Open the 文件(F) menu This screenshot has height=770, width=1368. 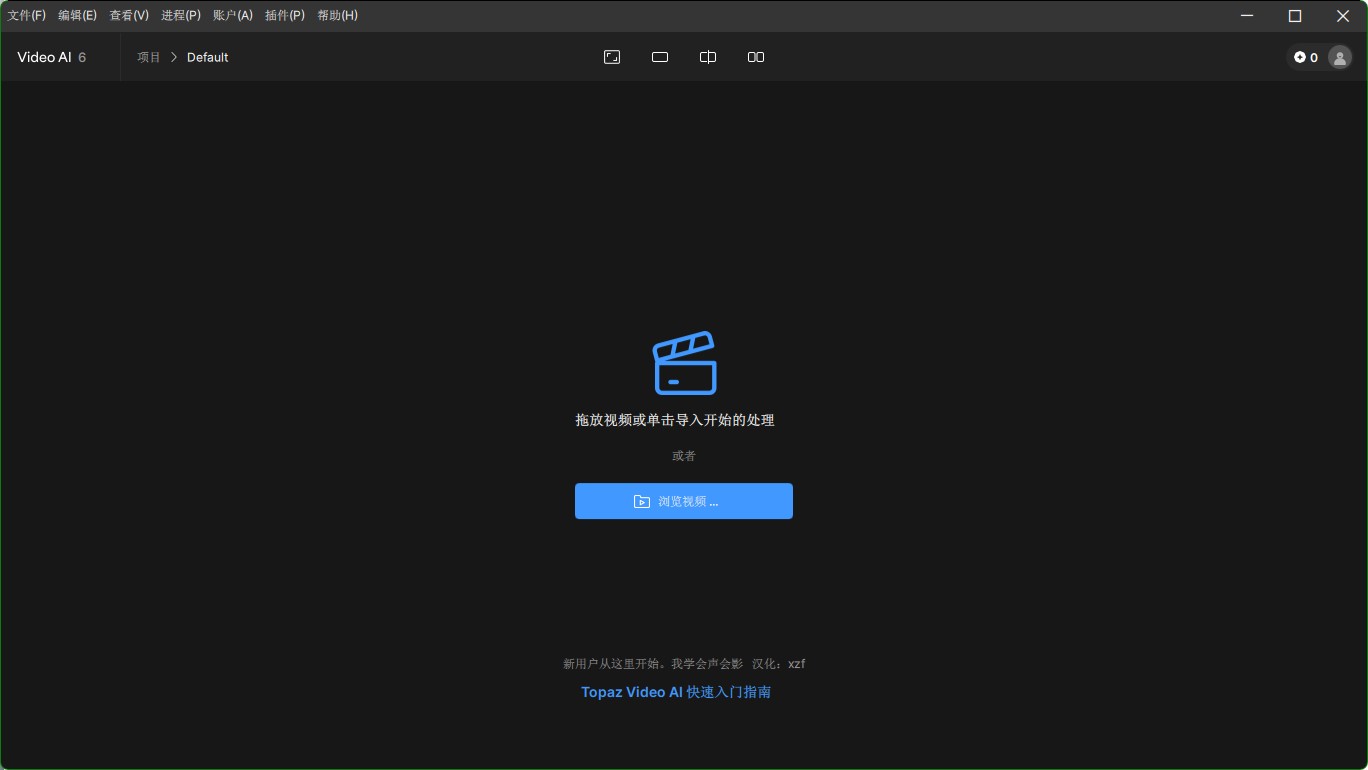[27, 16]
